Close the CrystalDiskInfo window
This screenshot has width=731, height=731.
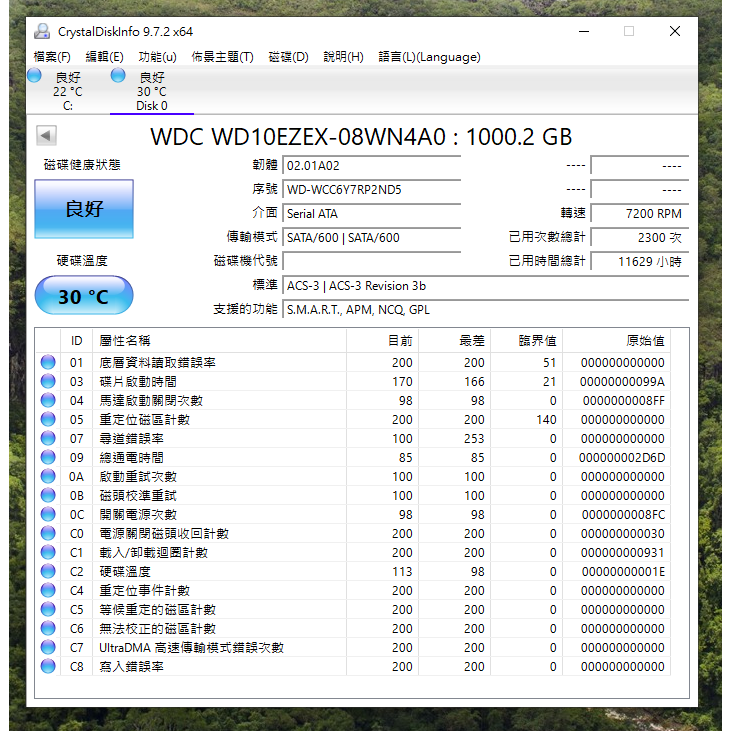tap(675, 32)
